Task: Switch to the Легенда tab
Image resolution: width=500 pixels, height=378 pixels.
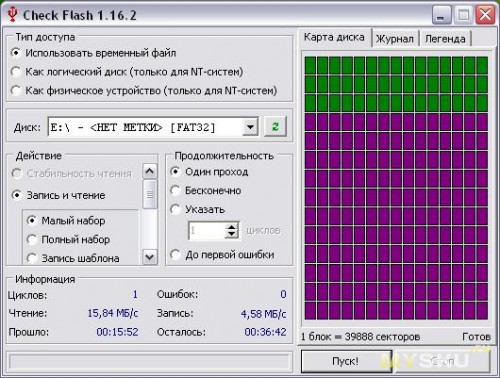Action: click(445, 39)
